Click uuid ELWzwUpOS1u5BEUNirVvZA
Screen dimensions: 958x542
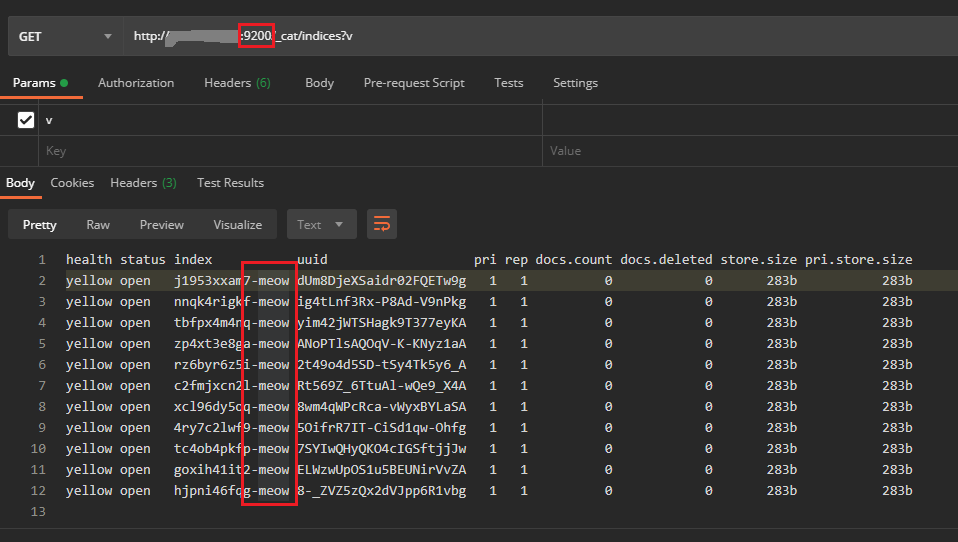click(x=382, y=469)
